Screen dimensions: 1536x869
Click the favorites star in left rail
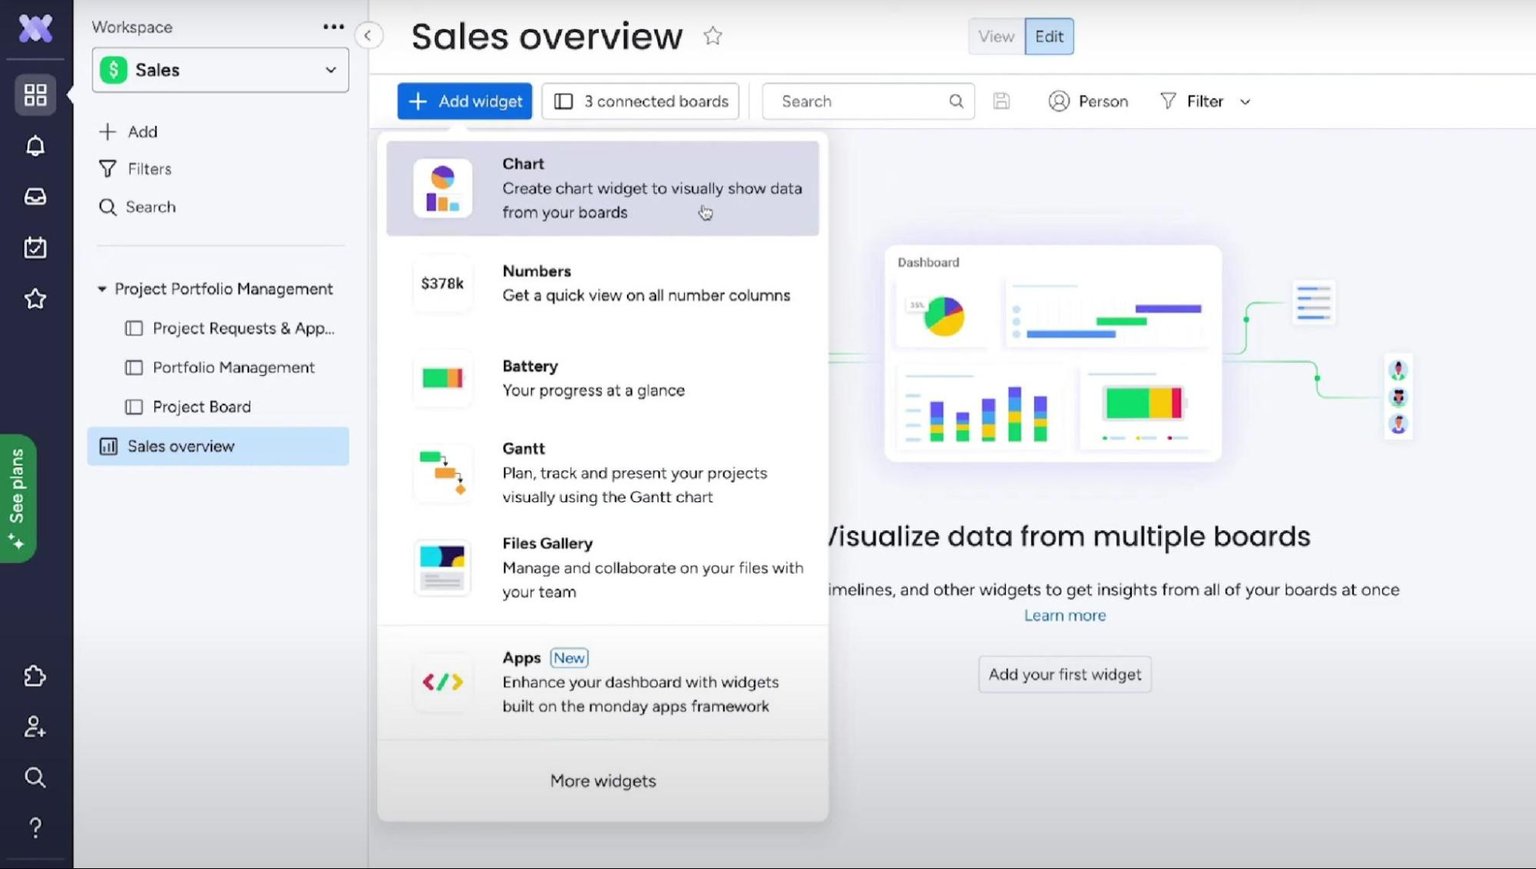tap(35, 298)
